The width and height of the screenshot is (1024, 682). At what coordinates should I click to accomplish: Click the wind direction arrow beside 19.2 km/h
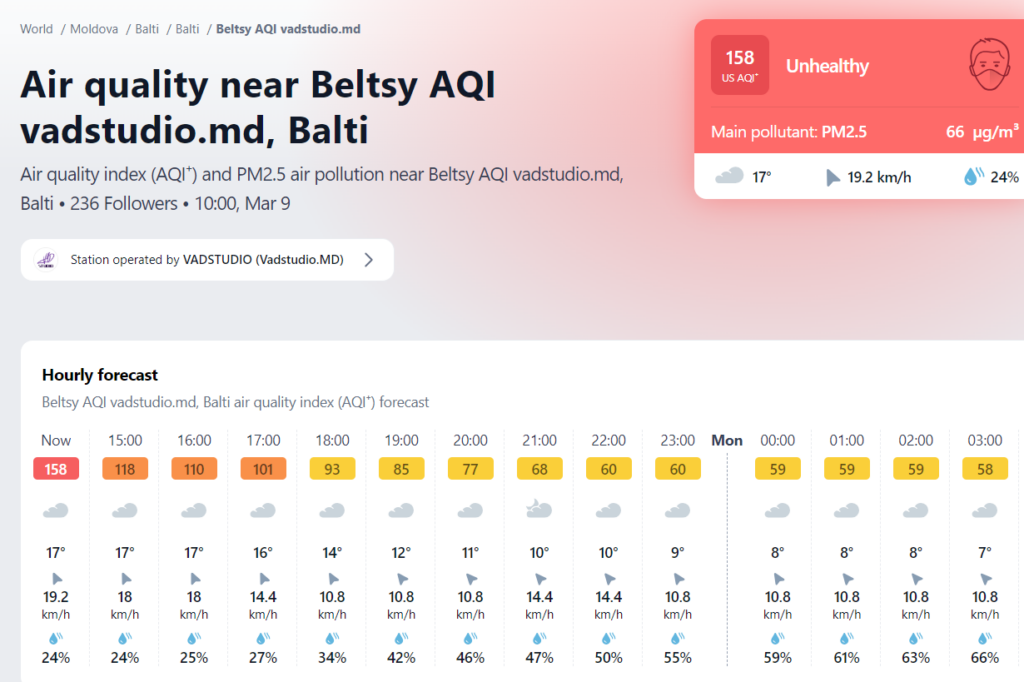(832, 177)
